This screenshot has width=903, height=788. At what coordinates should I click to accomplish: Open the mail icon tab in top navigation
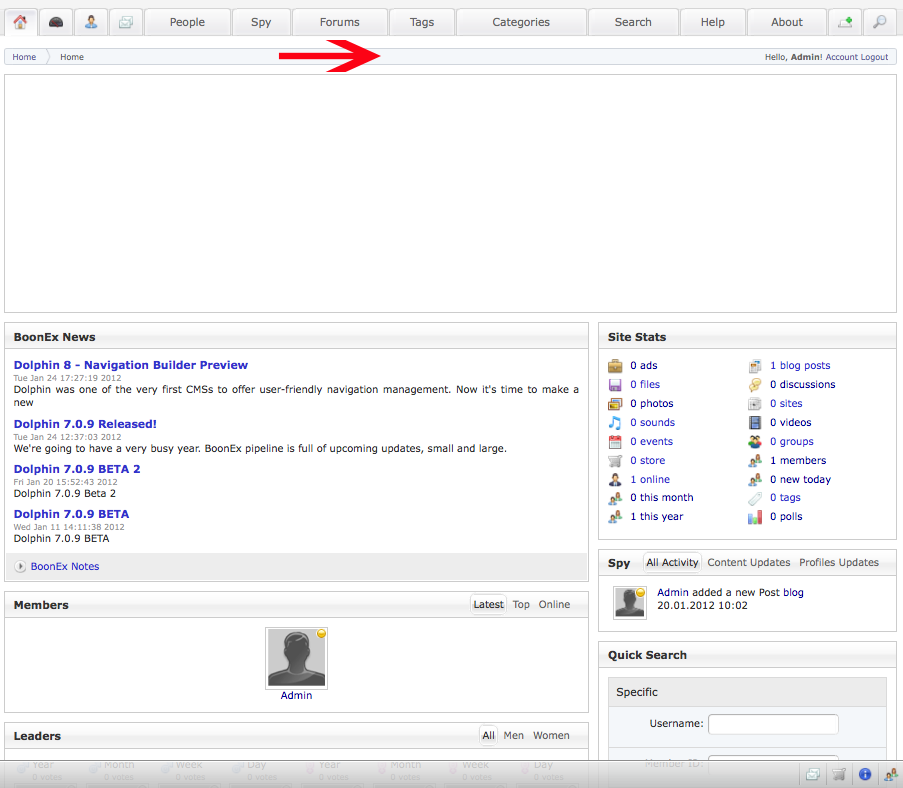pyautogui.click(x=126, y=22)
